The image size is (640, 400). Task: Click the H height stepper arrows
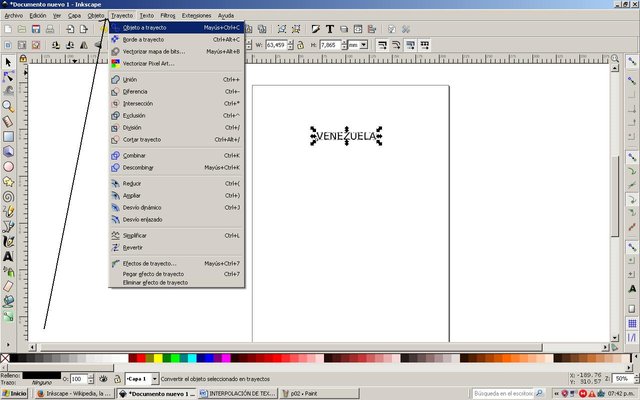tap(344, 45)
